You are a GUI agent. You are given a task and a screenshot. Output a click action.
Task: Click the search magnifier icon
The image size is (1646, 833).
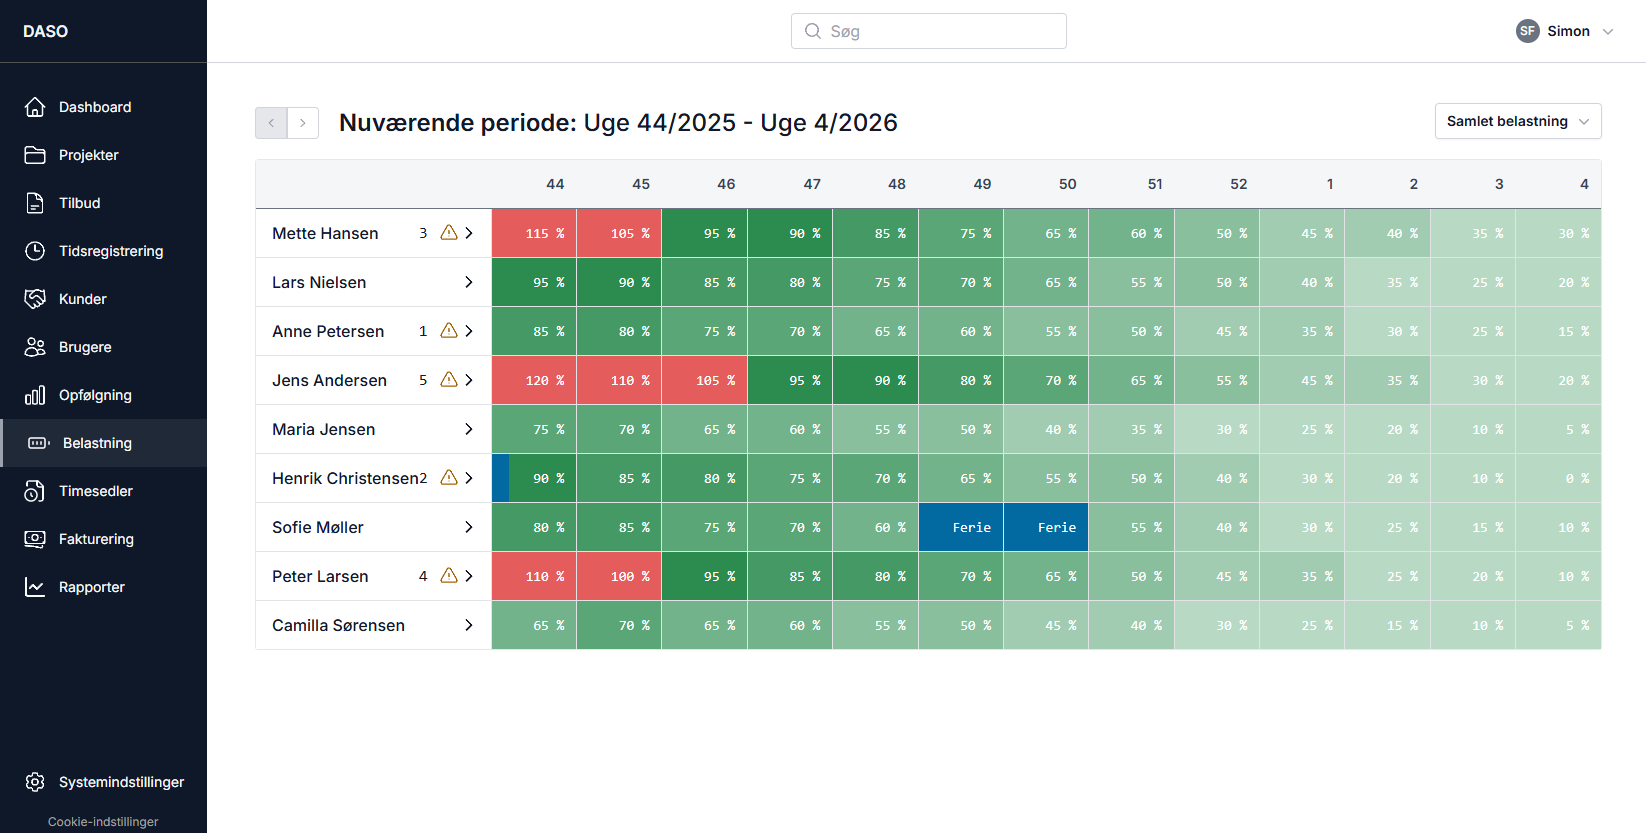[813, 31]
